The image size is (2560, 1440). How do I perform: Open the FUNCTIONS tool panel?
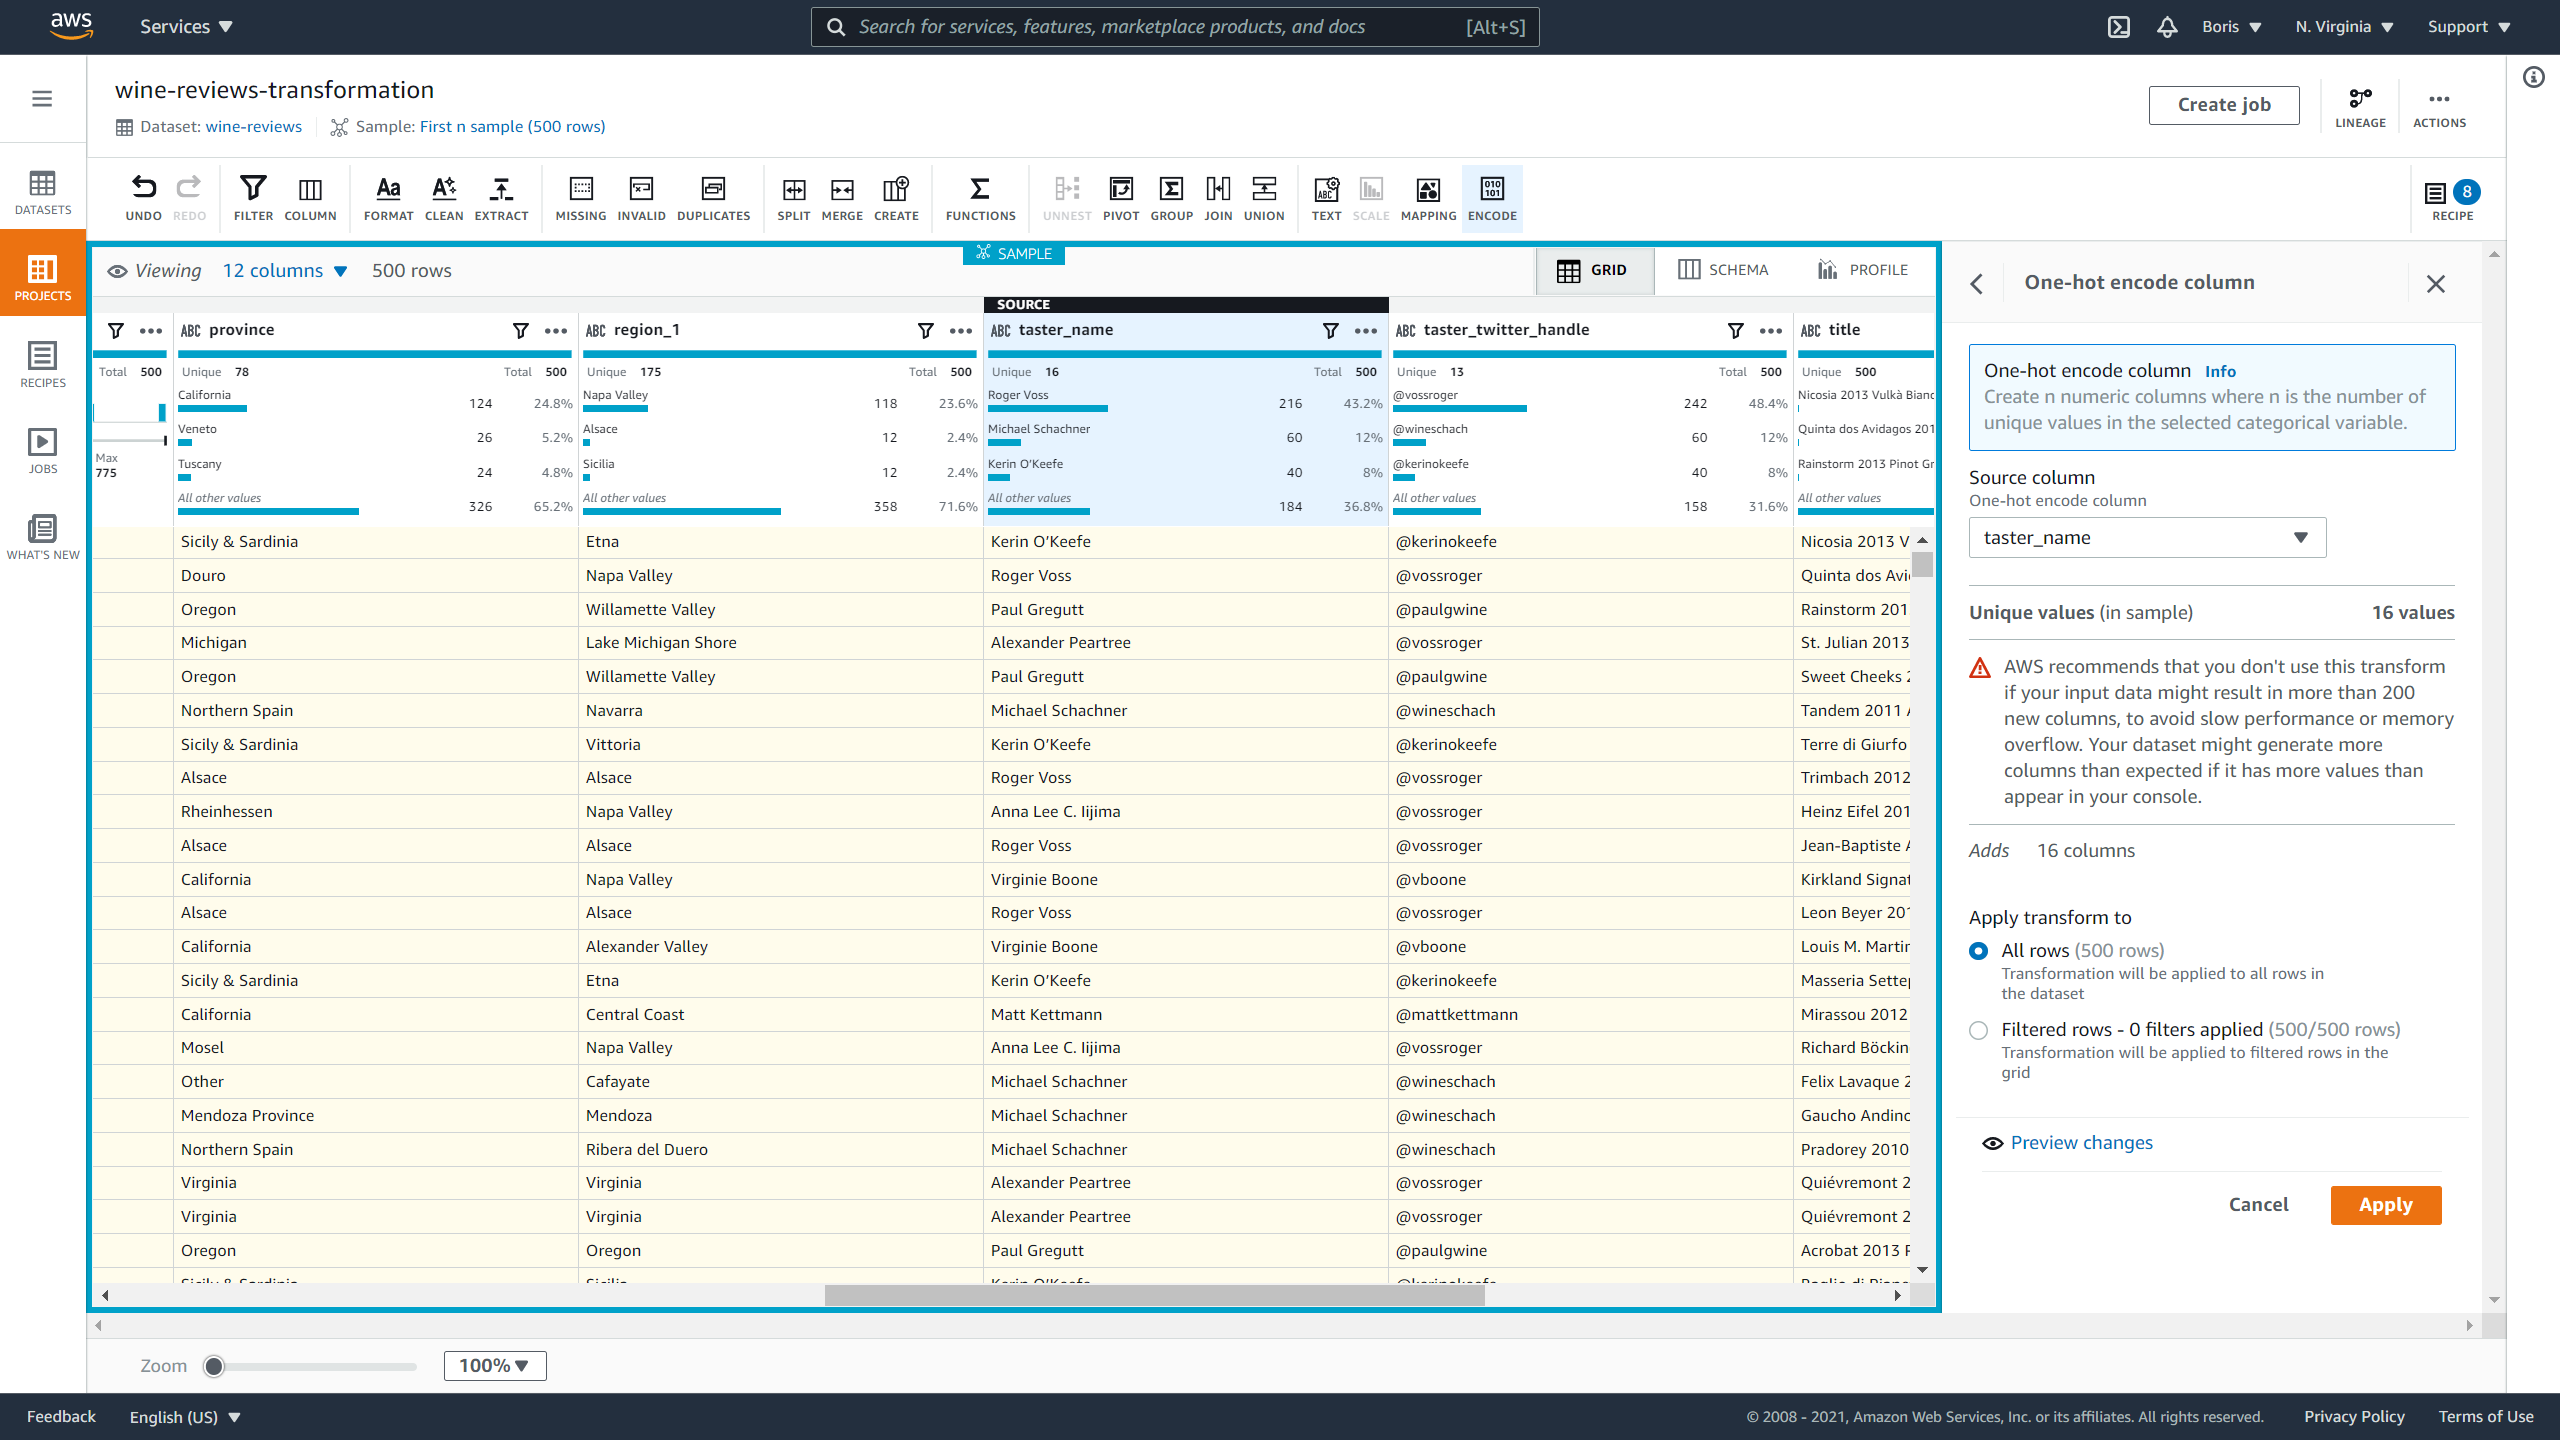[x=979, y=197]
